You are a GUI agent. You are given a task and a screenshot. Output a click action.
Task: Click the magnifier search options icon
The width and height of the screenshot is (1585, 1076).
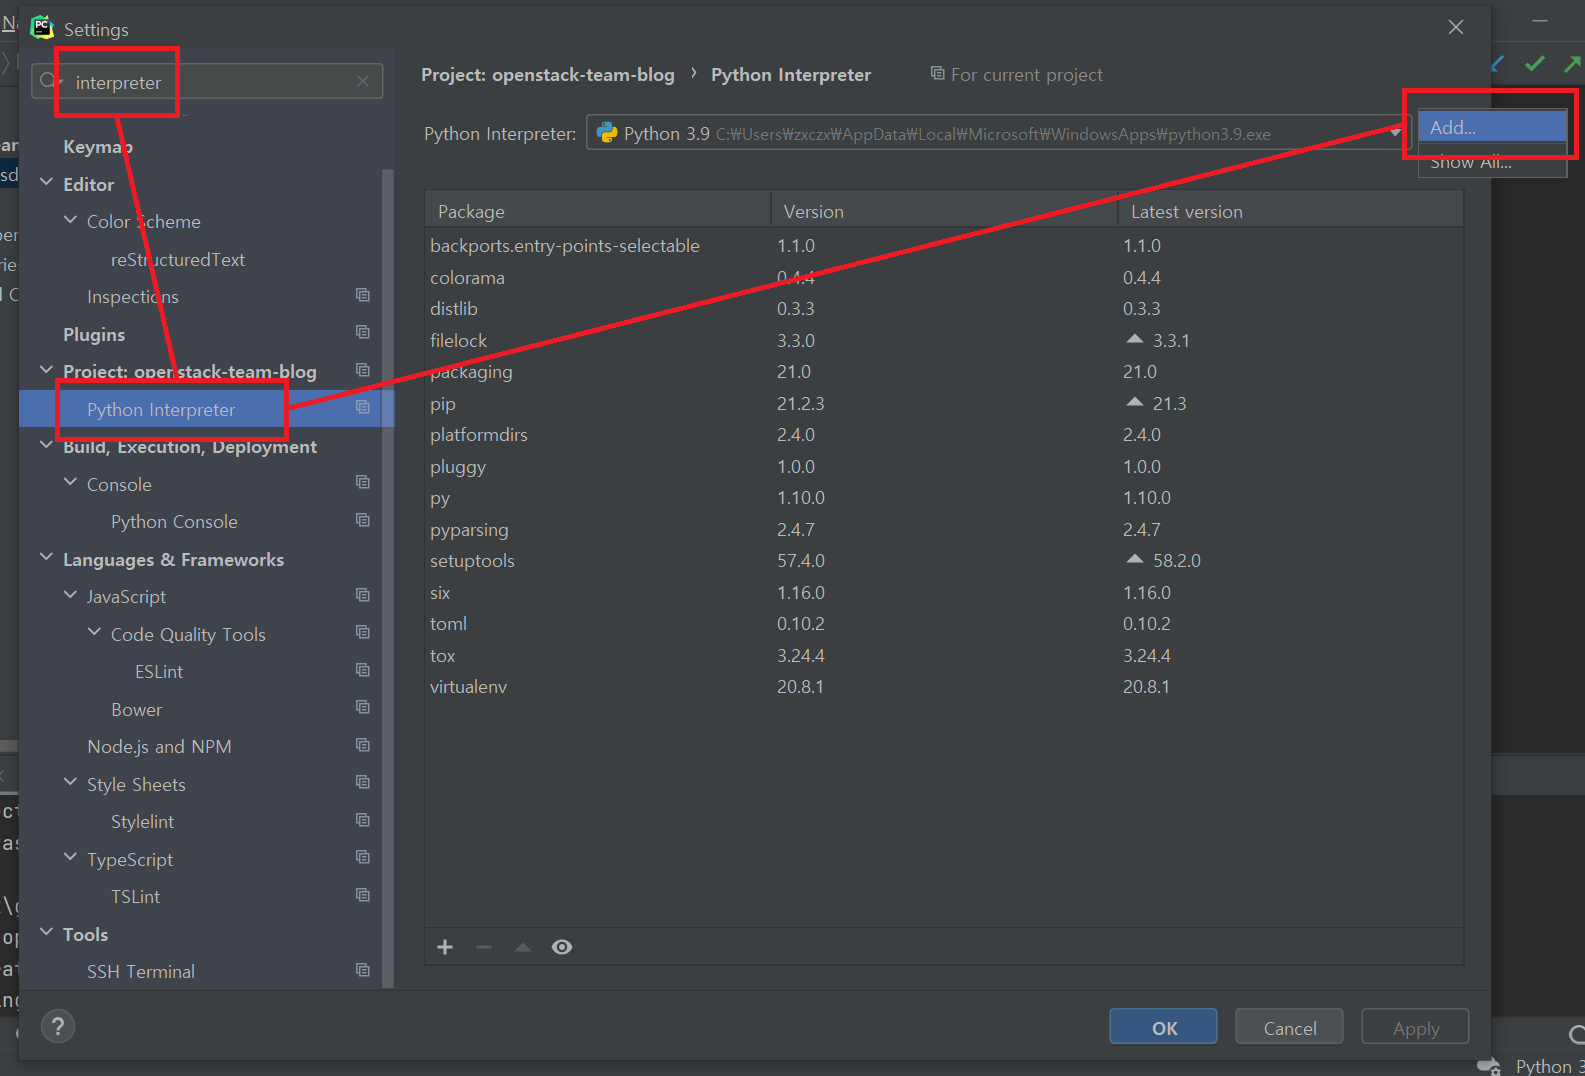click(49, 81)
